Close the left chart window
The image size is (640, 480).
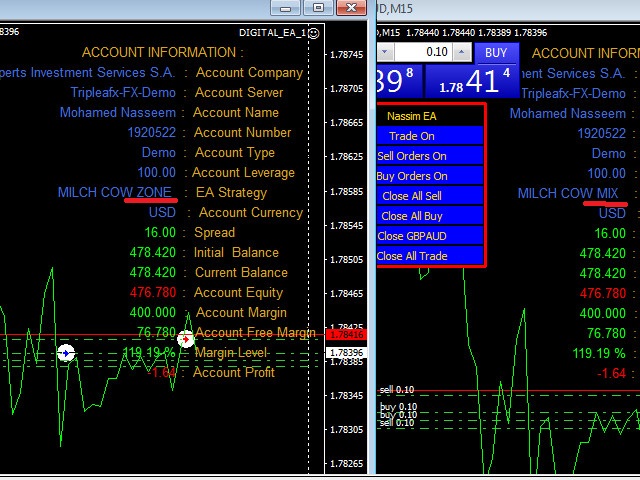click(351, 8)
